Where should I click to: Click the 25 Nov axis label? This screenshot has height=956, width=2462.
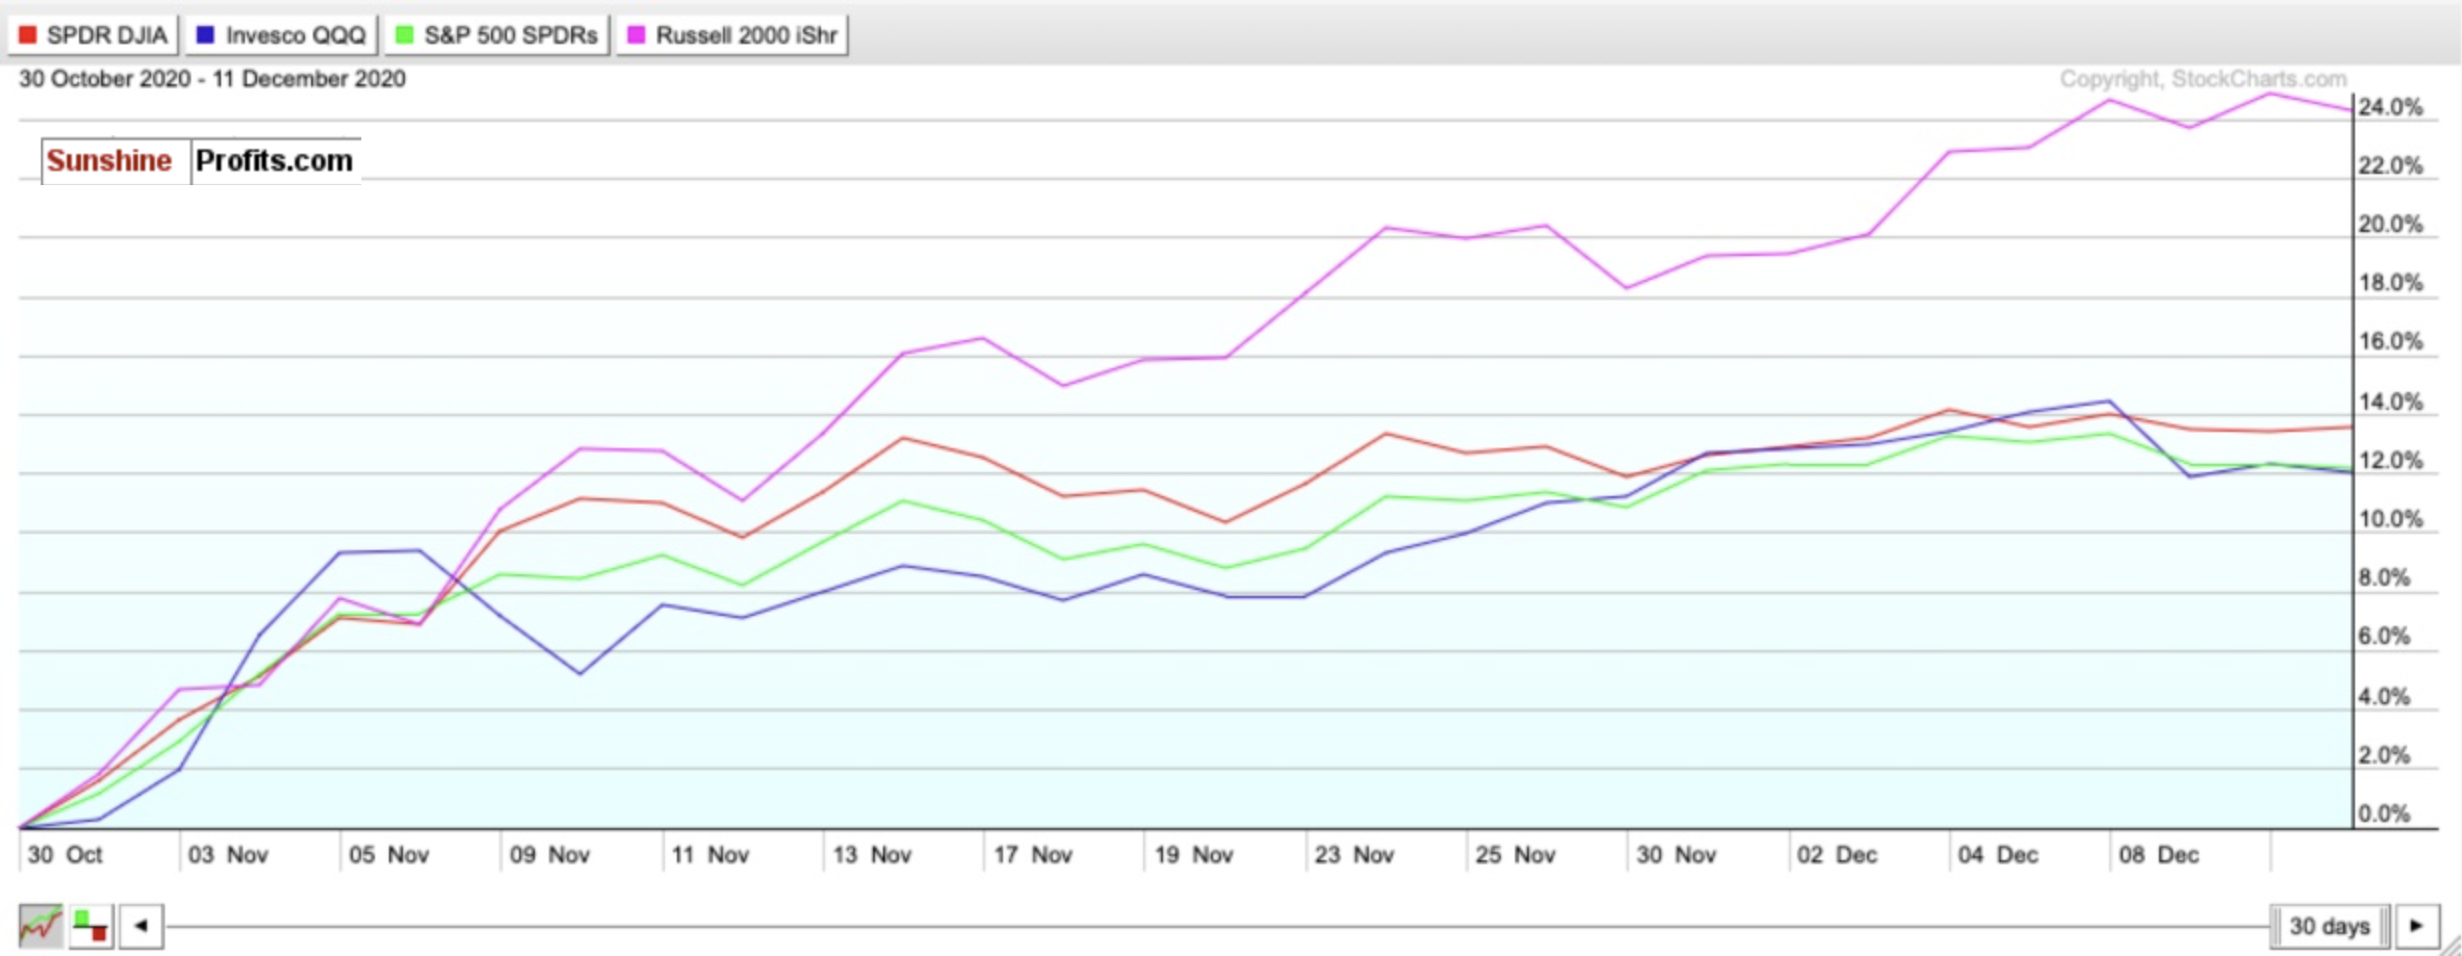1516,855
